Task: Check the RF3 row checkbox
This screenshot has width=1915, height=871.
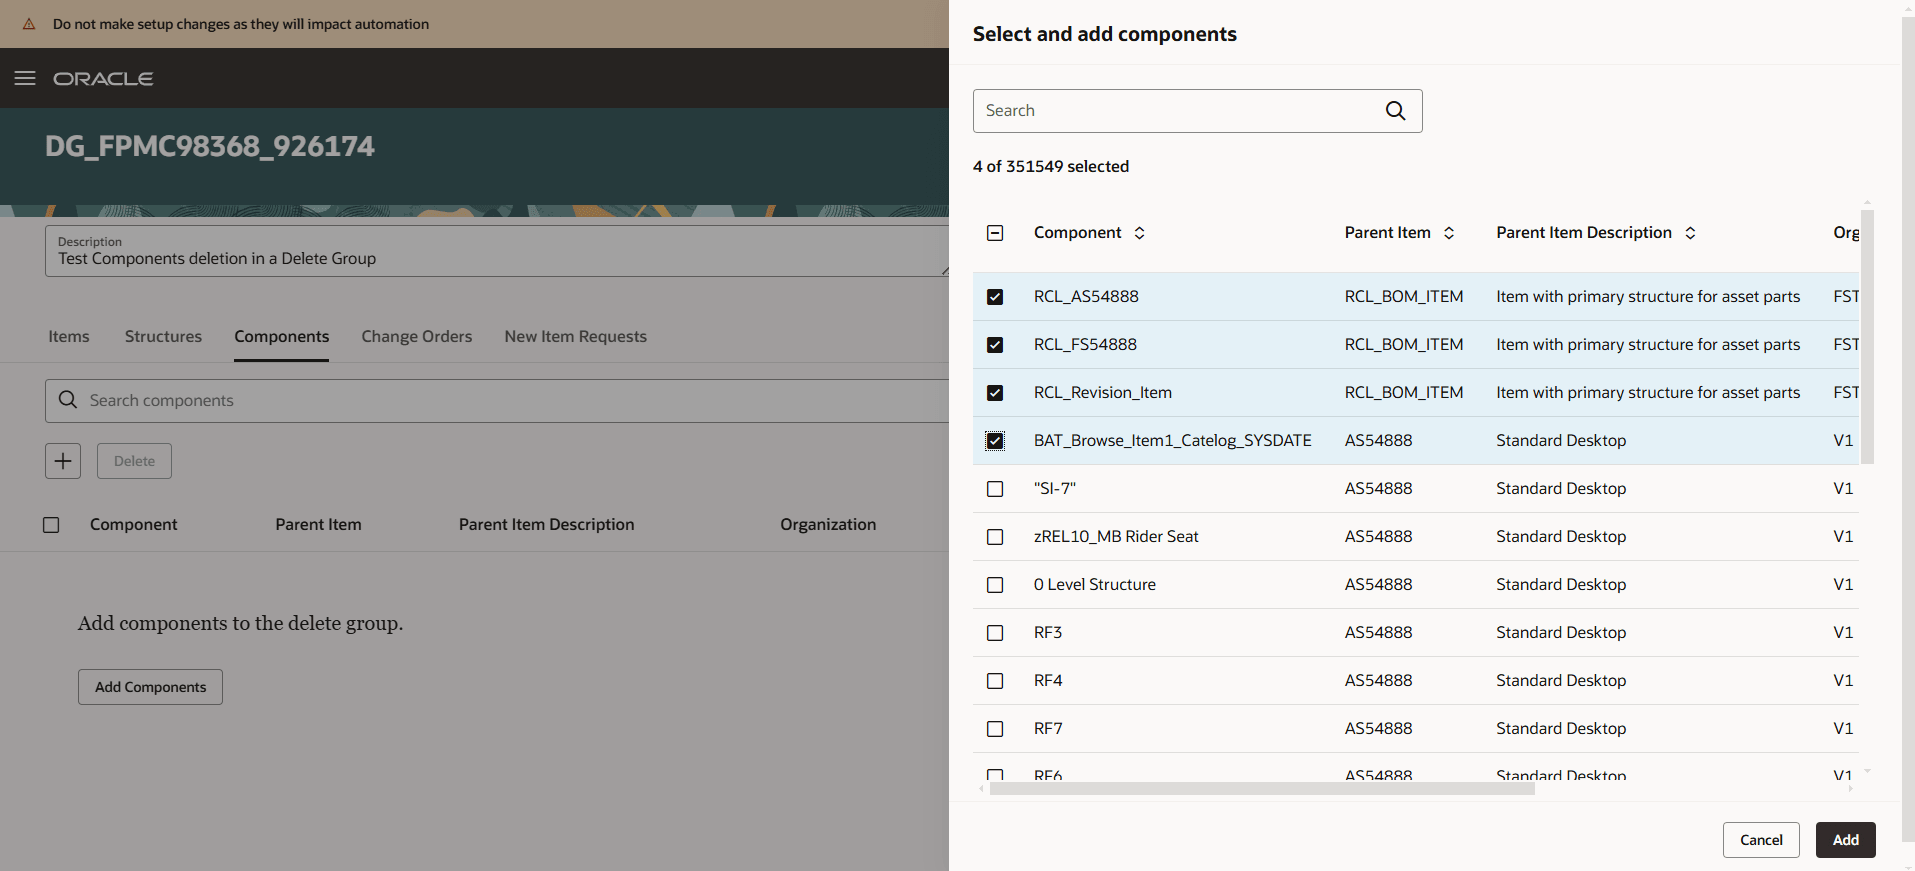Action: point(995,633)
